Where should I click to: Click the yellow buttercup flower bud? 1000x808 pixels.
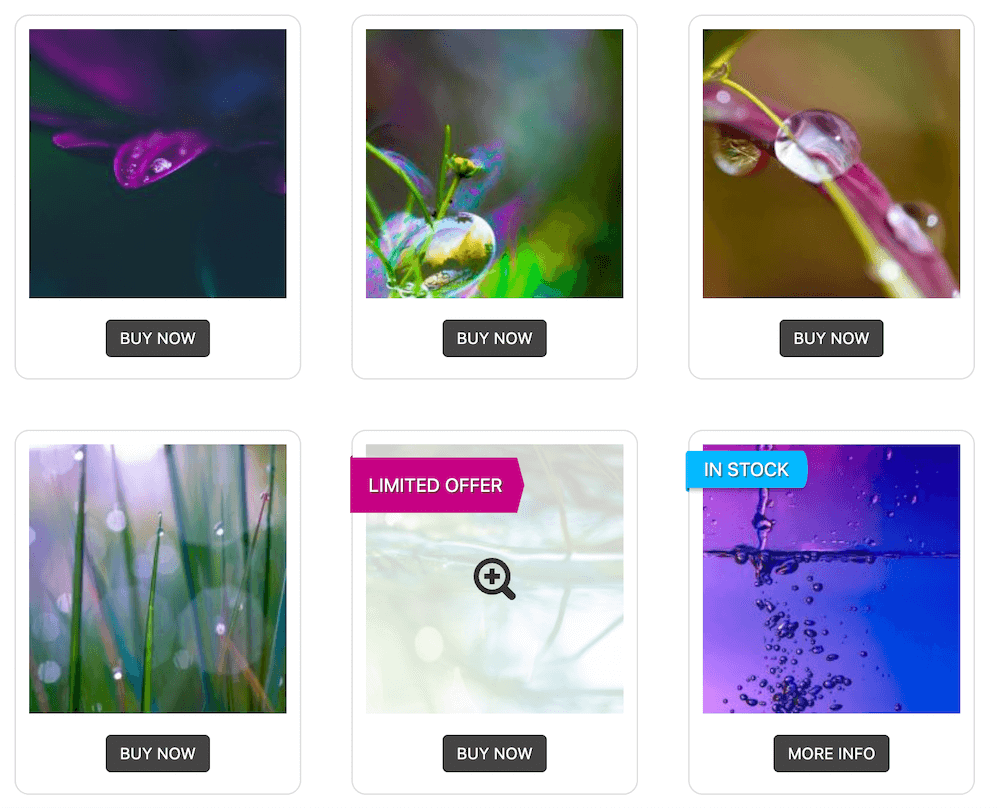467,167
